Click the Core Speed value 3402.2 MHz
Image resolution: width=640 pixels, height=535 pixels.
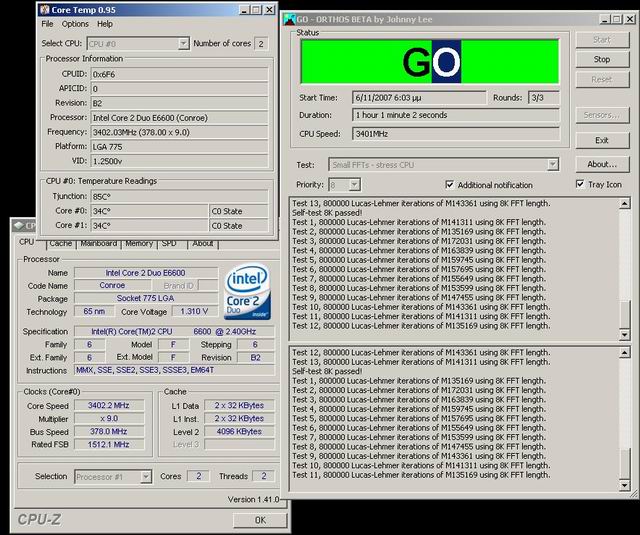click(x=109, y=406)
